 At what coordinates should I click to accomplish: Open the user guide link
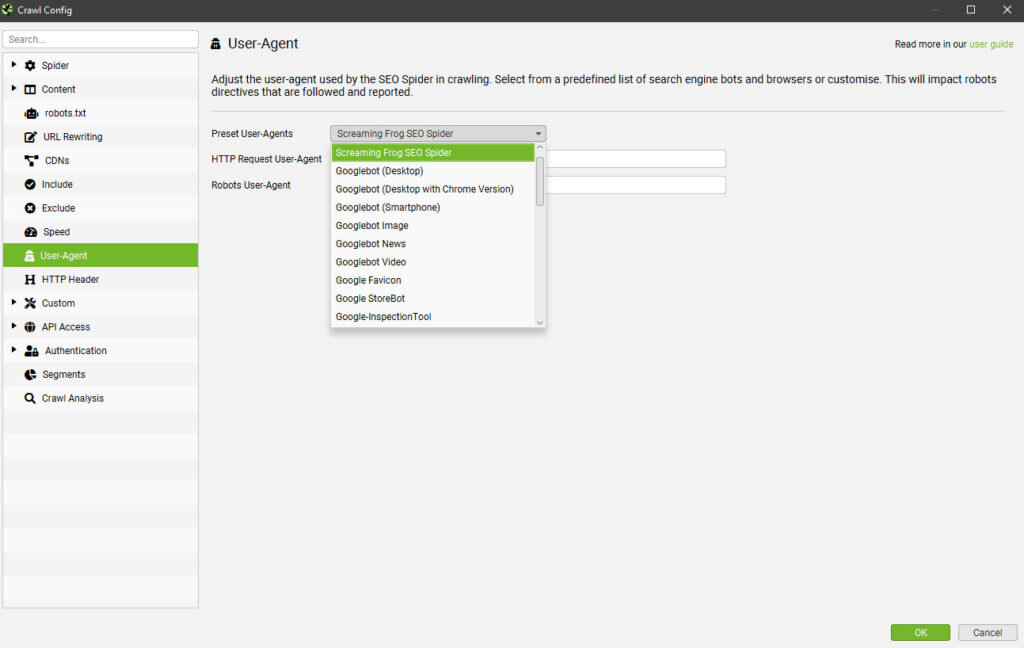tap(991, 44)
